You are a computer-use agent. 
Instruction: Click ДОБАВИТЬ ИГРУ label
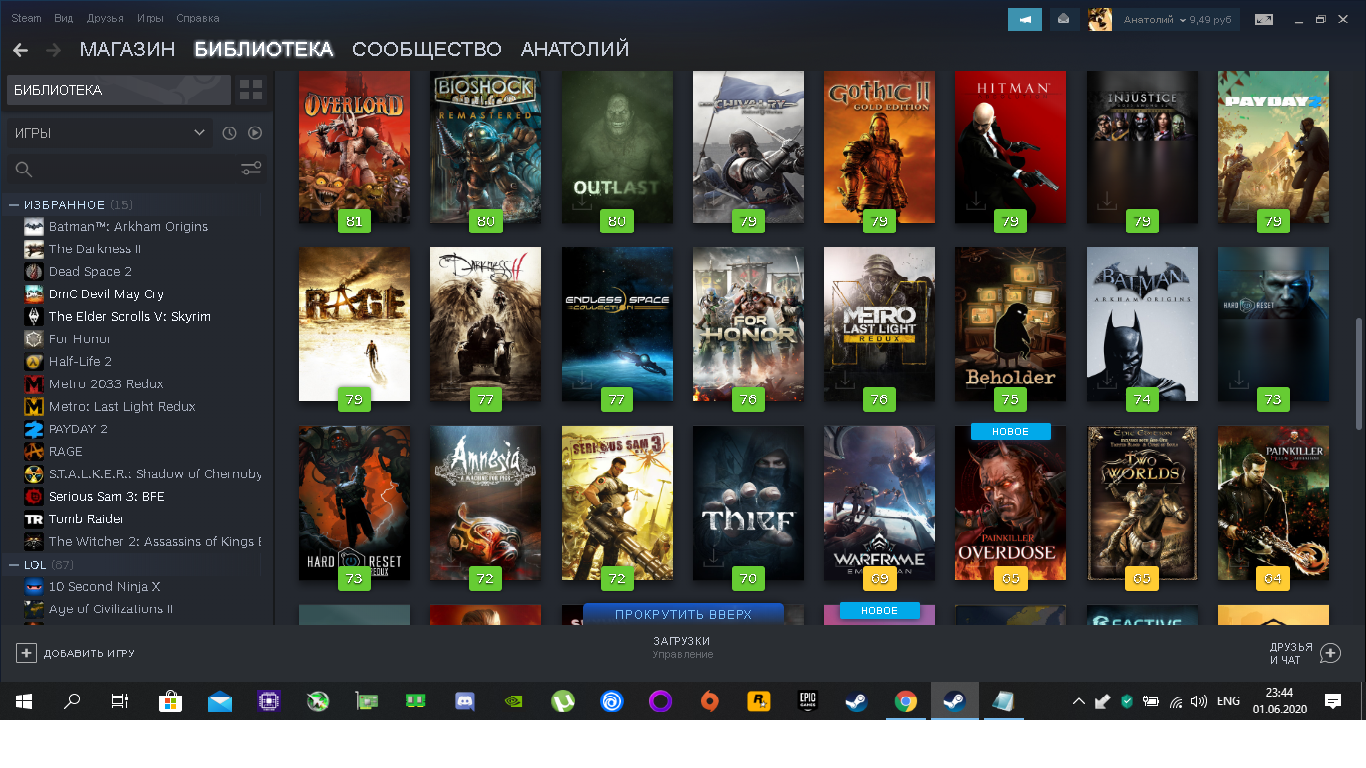[89, 654]
